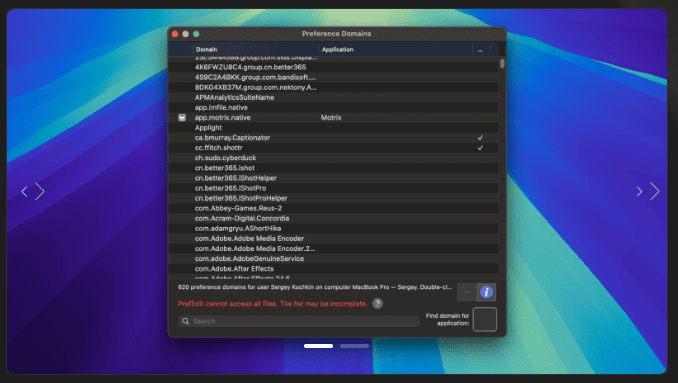Click the red PrefEdit cannot access warning

[x=272, y=303]
